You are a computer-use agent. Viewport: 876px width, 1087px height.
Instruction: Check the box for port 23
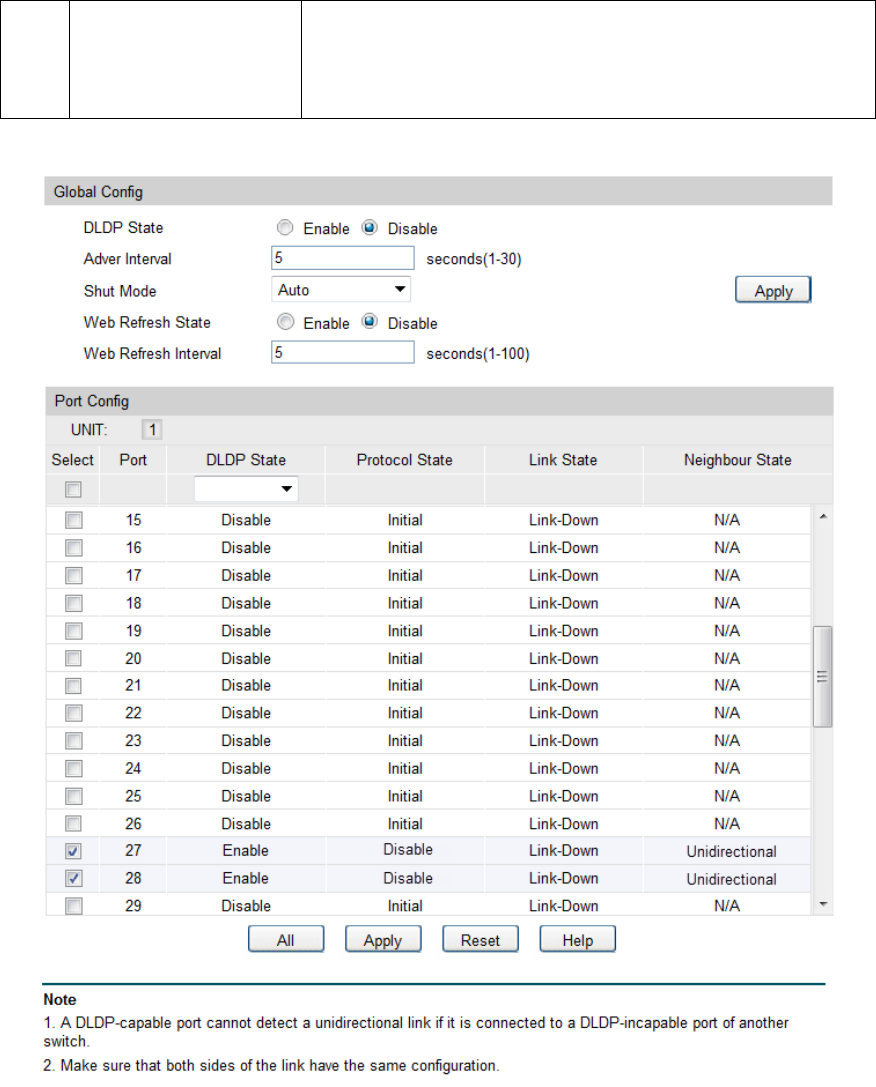pyautogui.click(x=73, y=740)
